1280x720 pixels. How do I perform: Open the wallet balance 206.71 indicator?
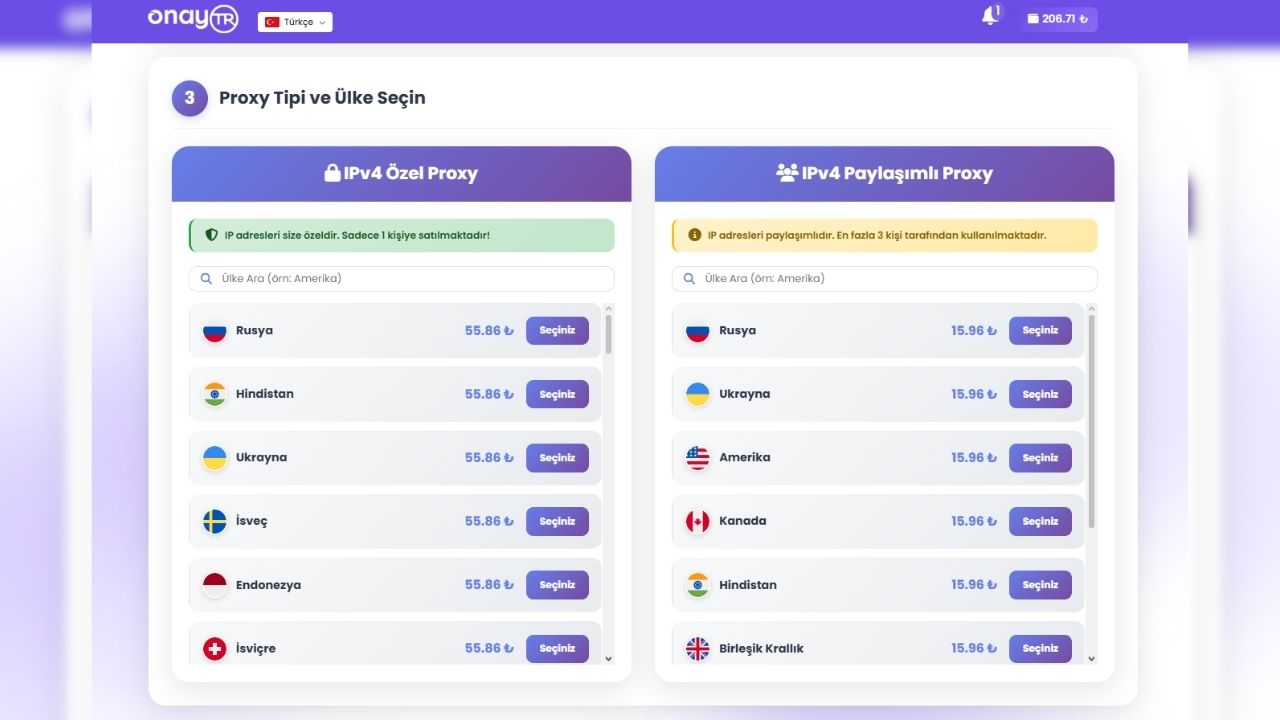coord(1058,19)
